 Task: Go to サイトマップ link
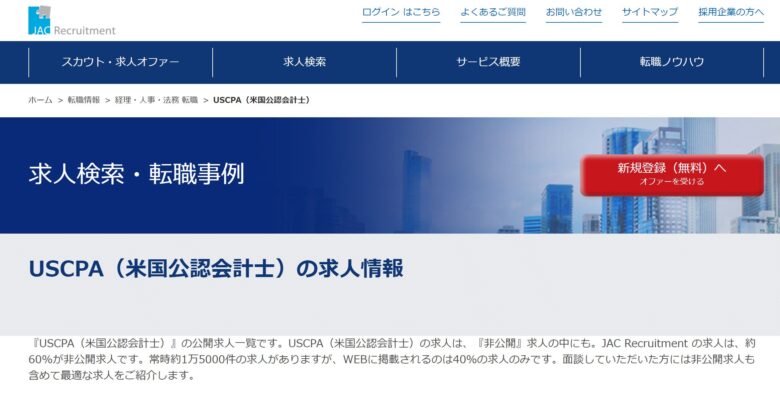click(650, 12)
